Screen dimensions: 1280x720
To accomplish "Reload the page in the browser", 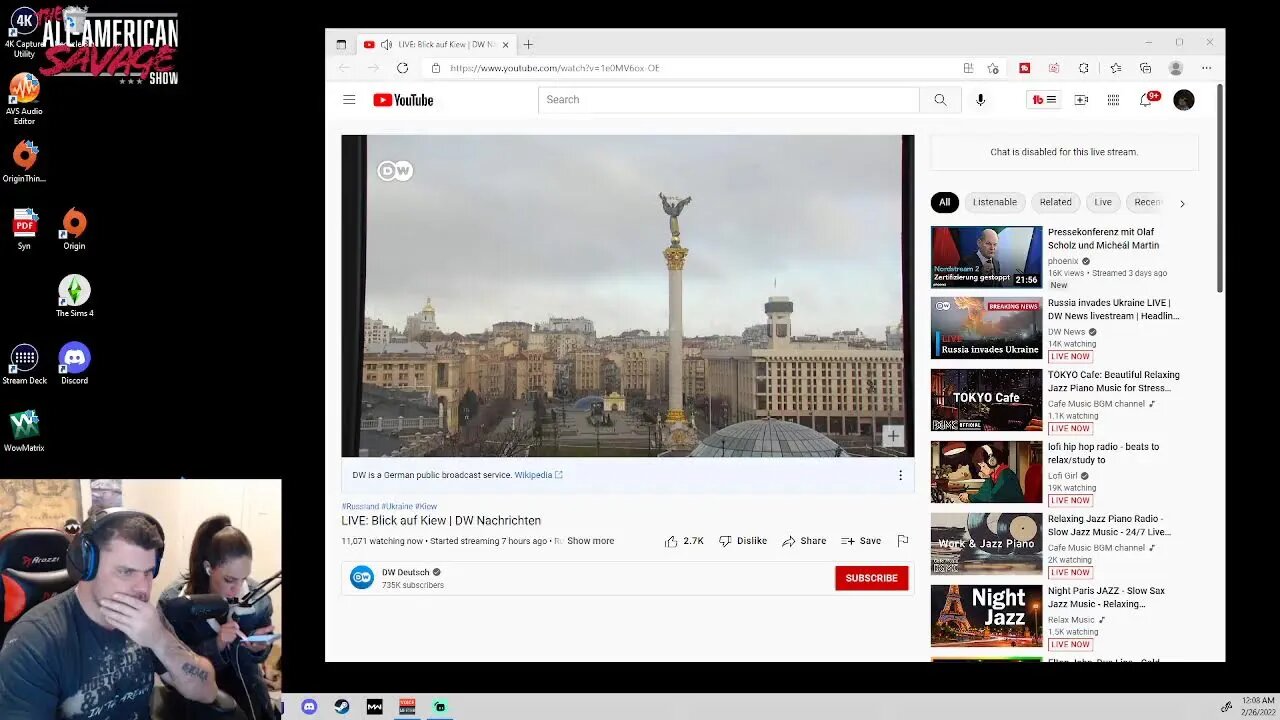I will tap(402, 68).
